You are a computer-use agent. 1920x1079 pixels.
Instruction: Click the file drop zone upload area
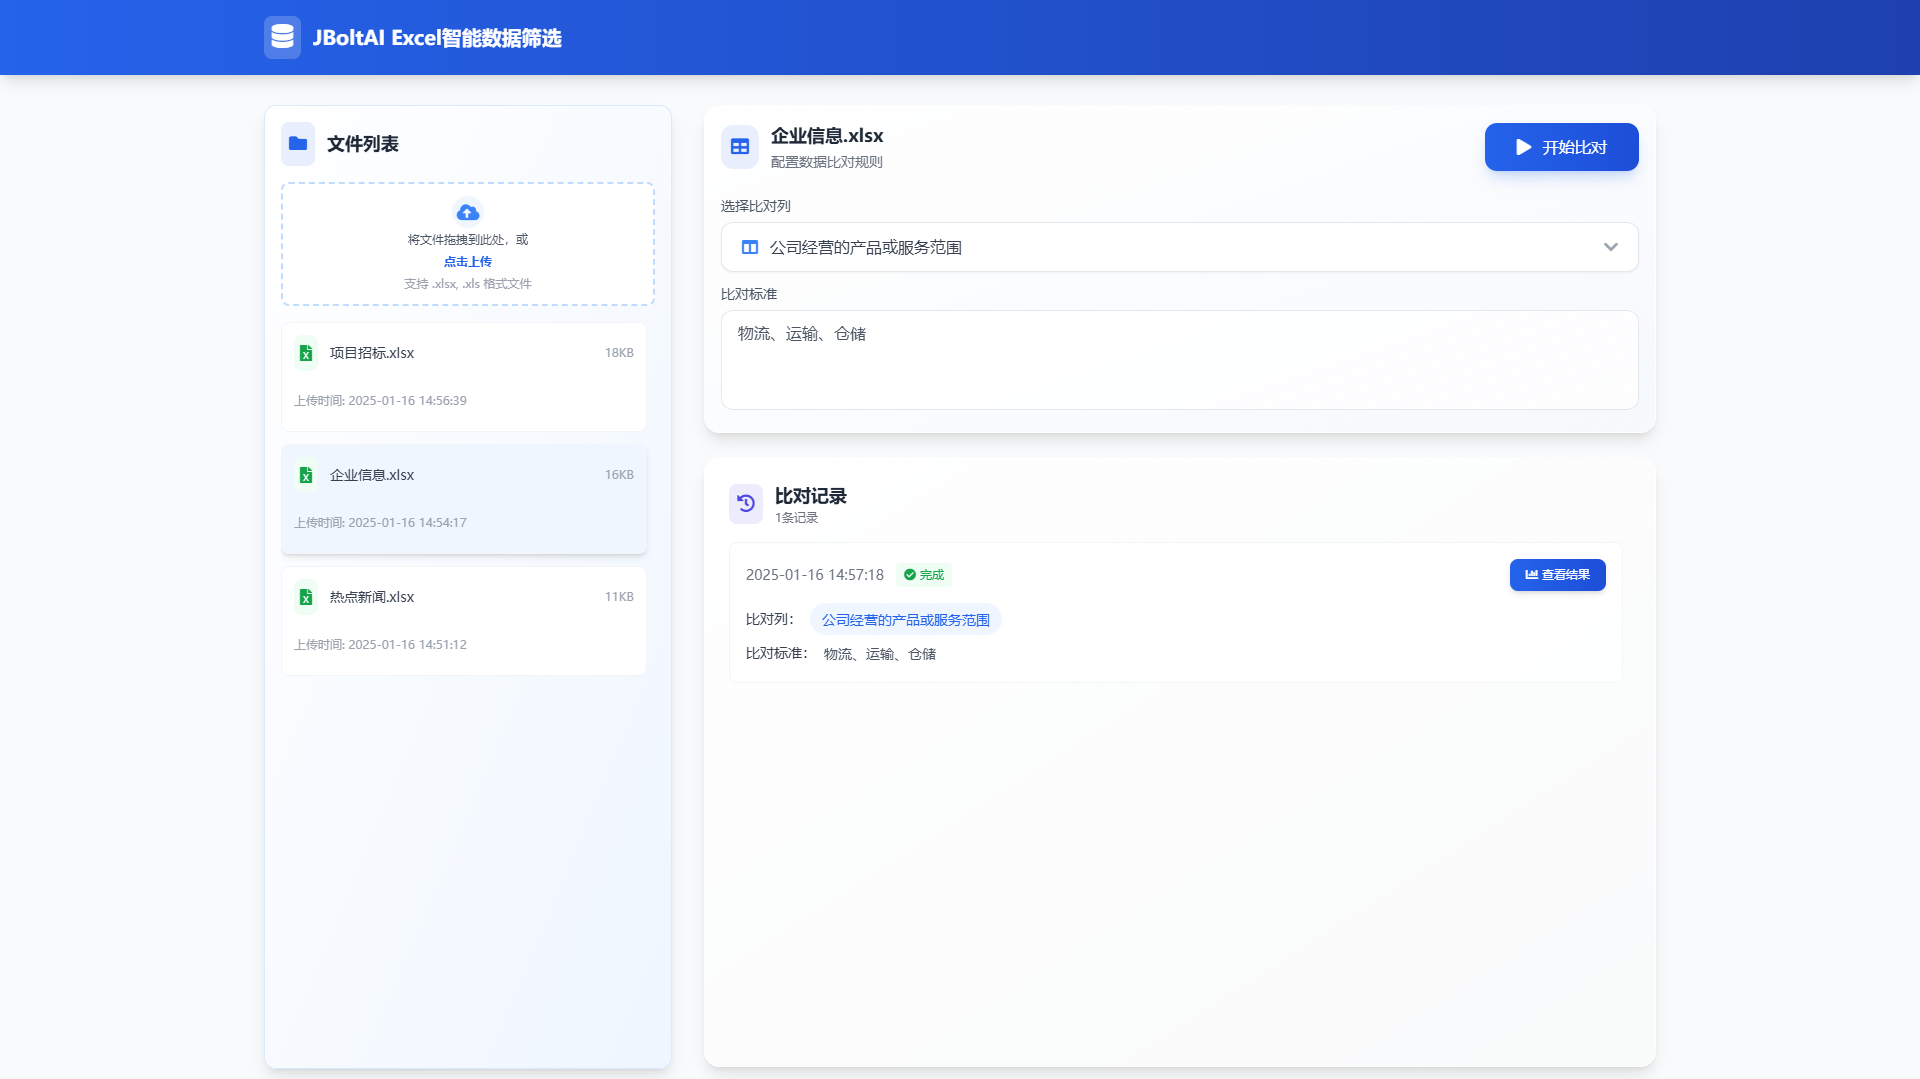point(468,244)
